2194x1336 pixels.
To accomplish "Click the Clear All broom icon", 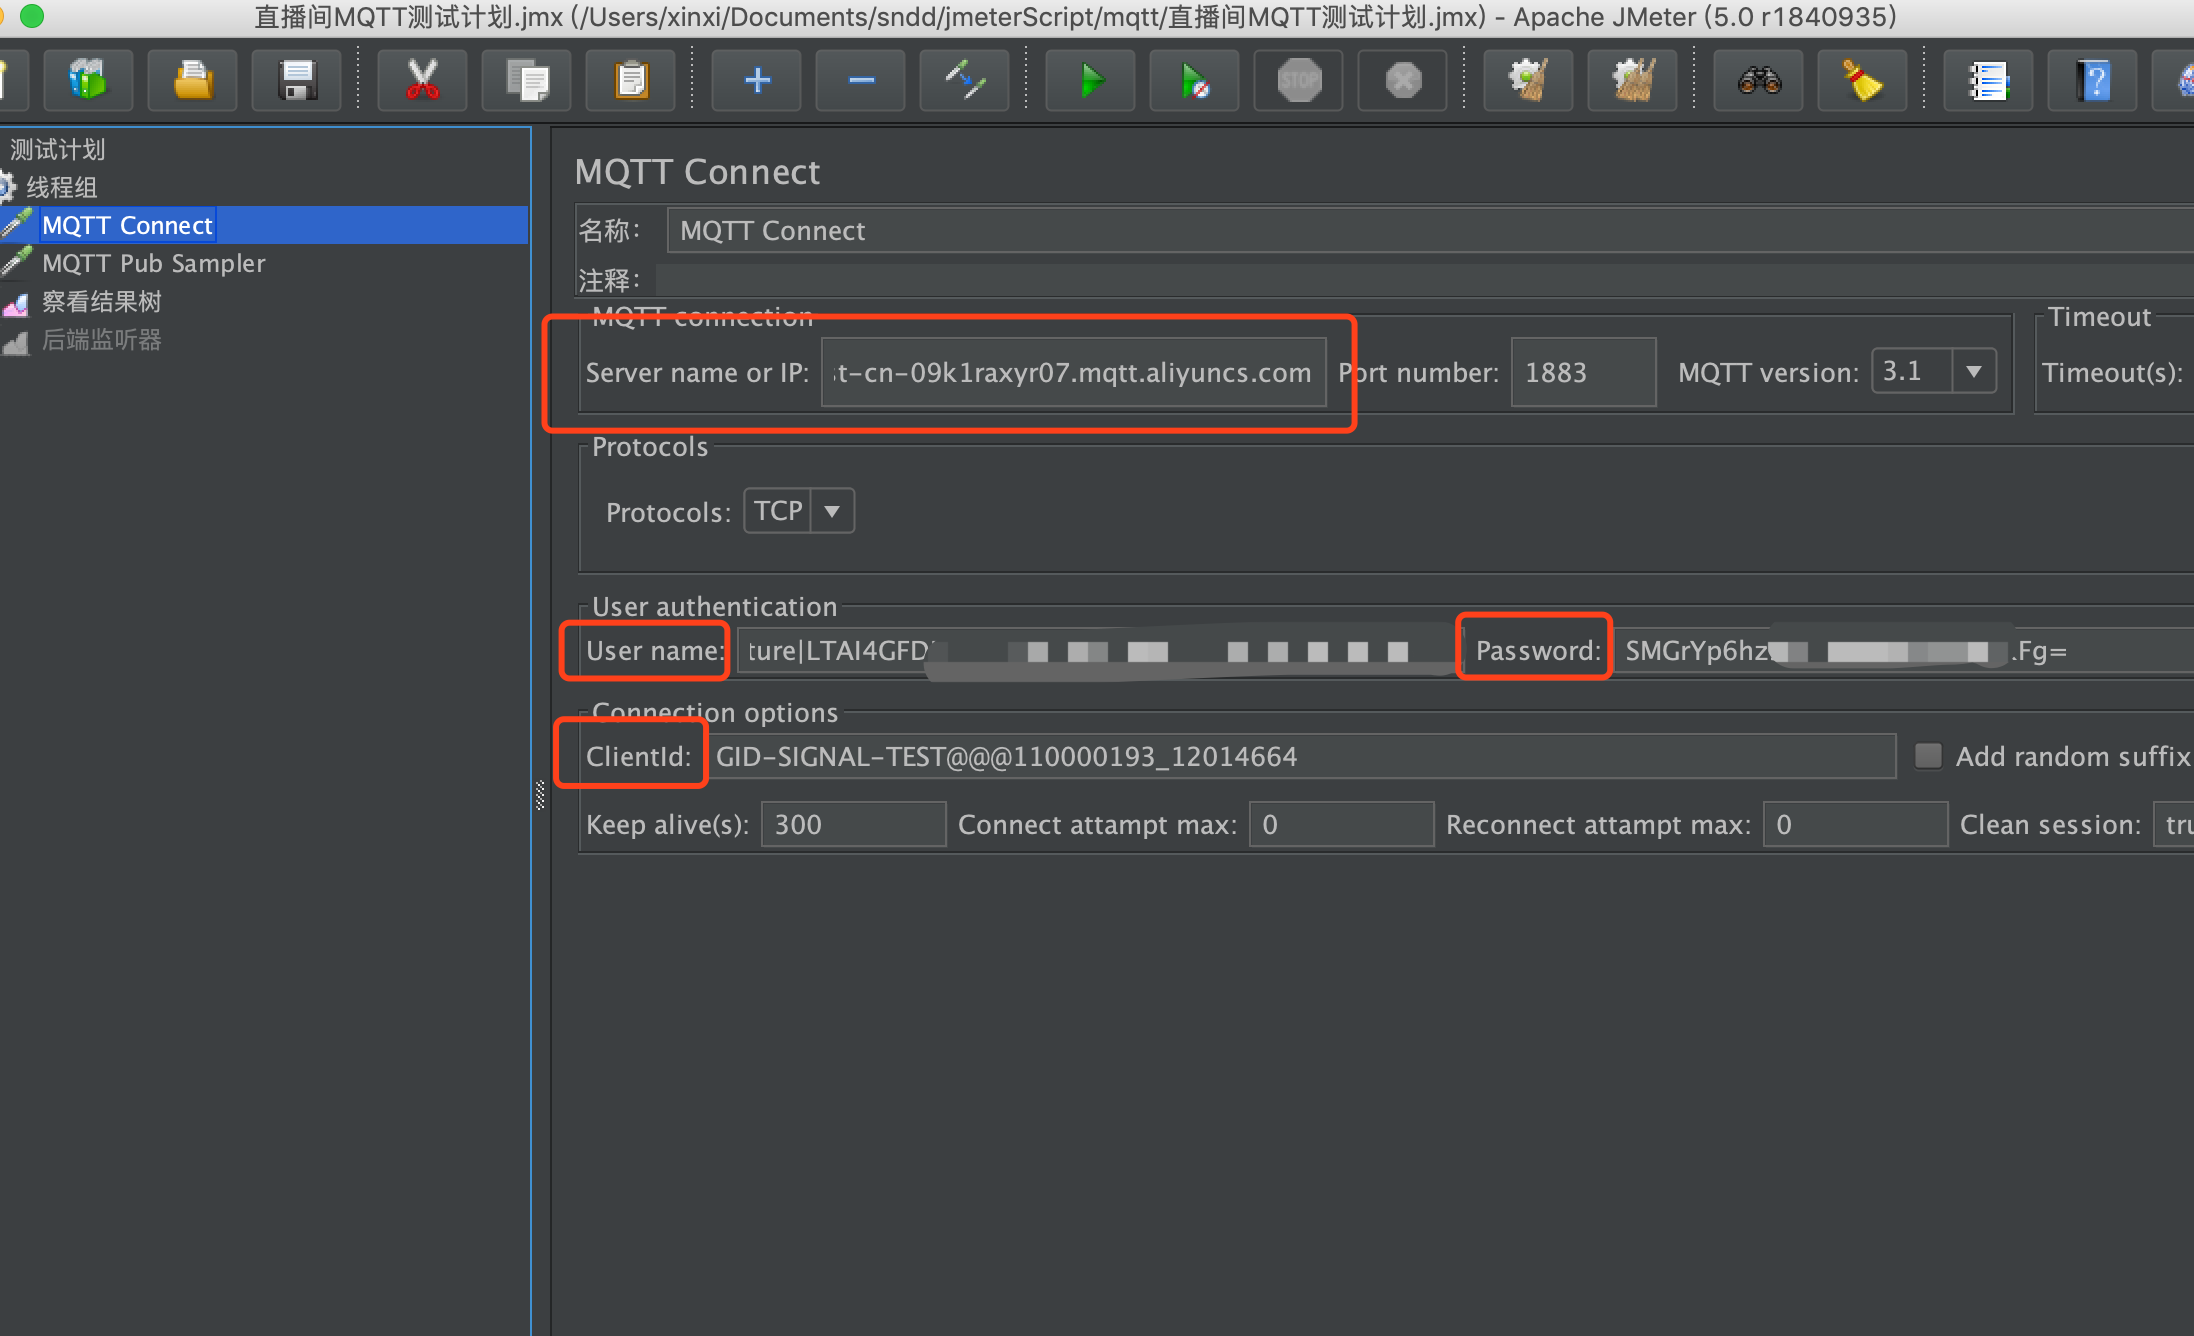I will pyautogui.click(x=1633, y=81).
